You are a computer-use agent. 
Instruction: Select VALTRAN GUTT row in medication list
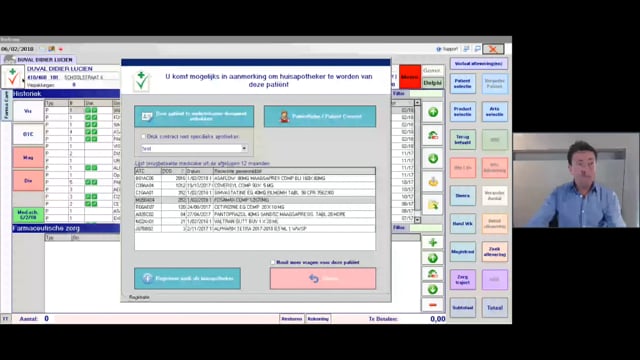tap(255, 221)
